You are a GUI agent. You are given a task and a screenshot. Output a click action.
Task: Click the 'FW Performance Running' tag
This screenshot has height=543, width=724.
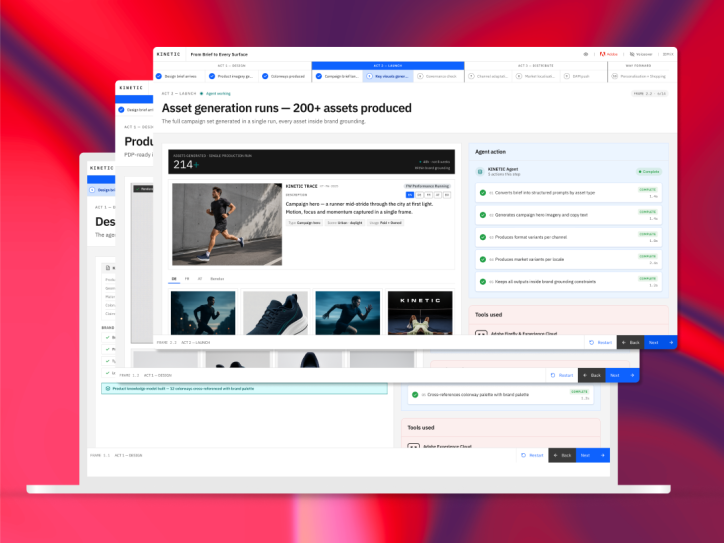(x=427, y=186)
